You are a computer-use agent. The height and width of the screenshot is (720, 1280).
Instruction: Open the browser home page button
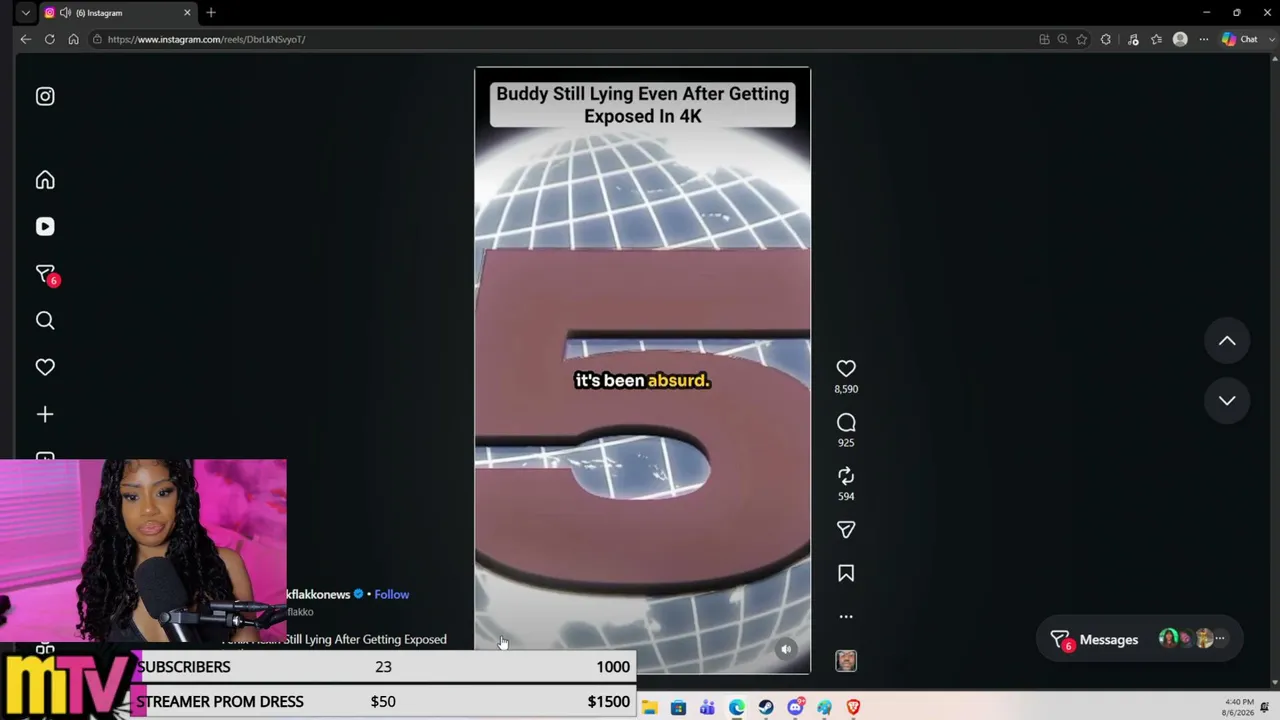73,39
